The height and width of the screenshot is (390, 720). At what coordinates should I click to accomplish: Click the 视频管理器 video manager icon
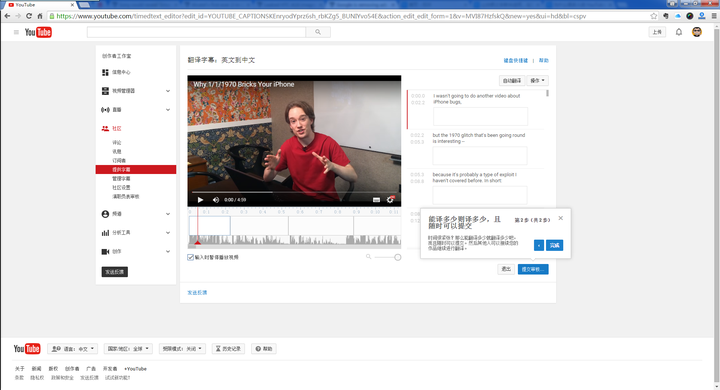tap(105, 91)
